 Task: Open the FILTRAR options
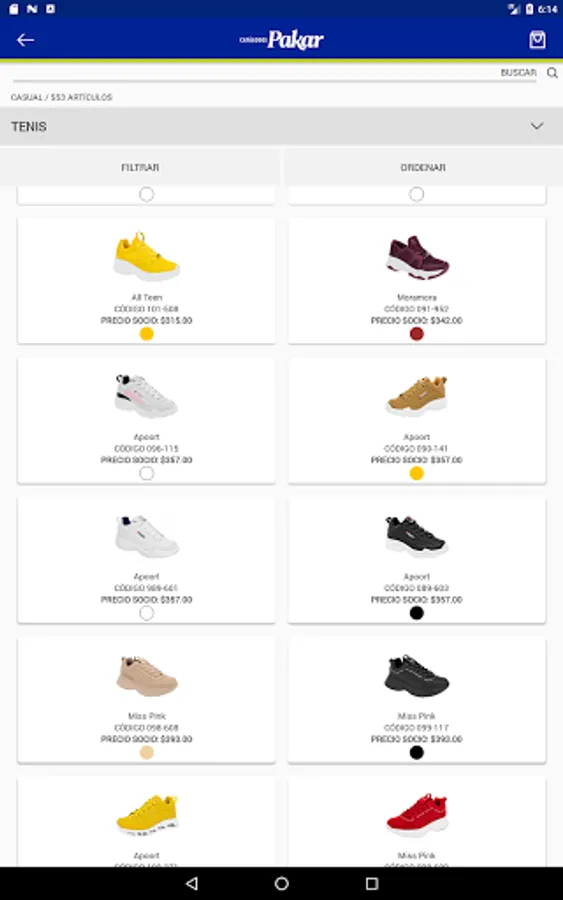tap(140, 167)
